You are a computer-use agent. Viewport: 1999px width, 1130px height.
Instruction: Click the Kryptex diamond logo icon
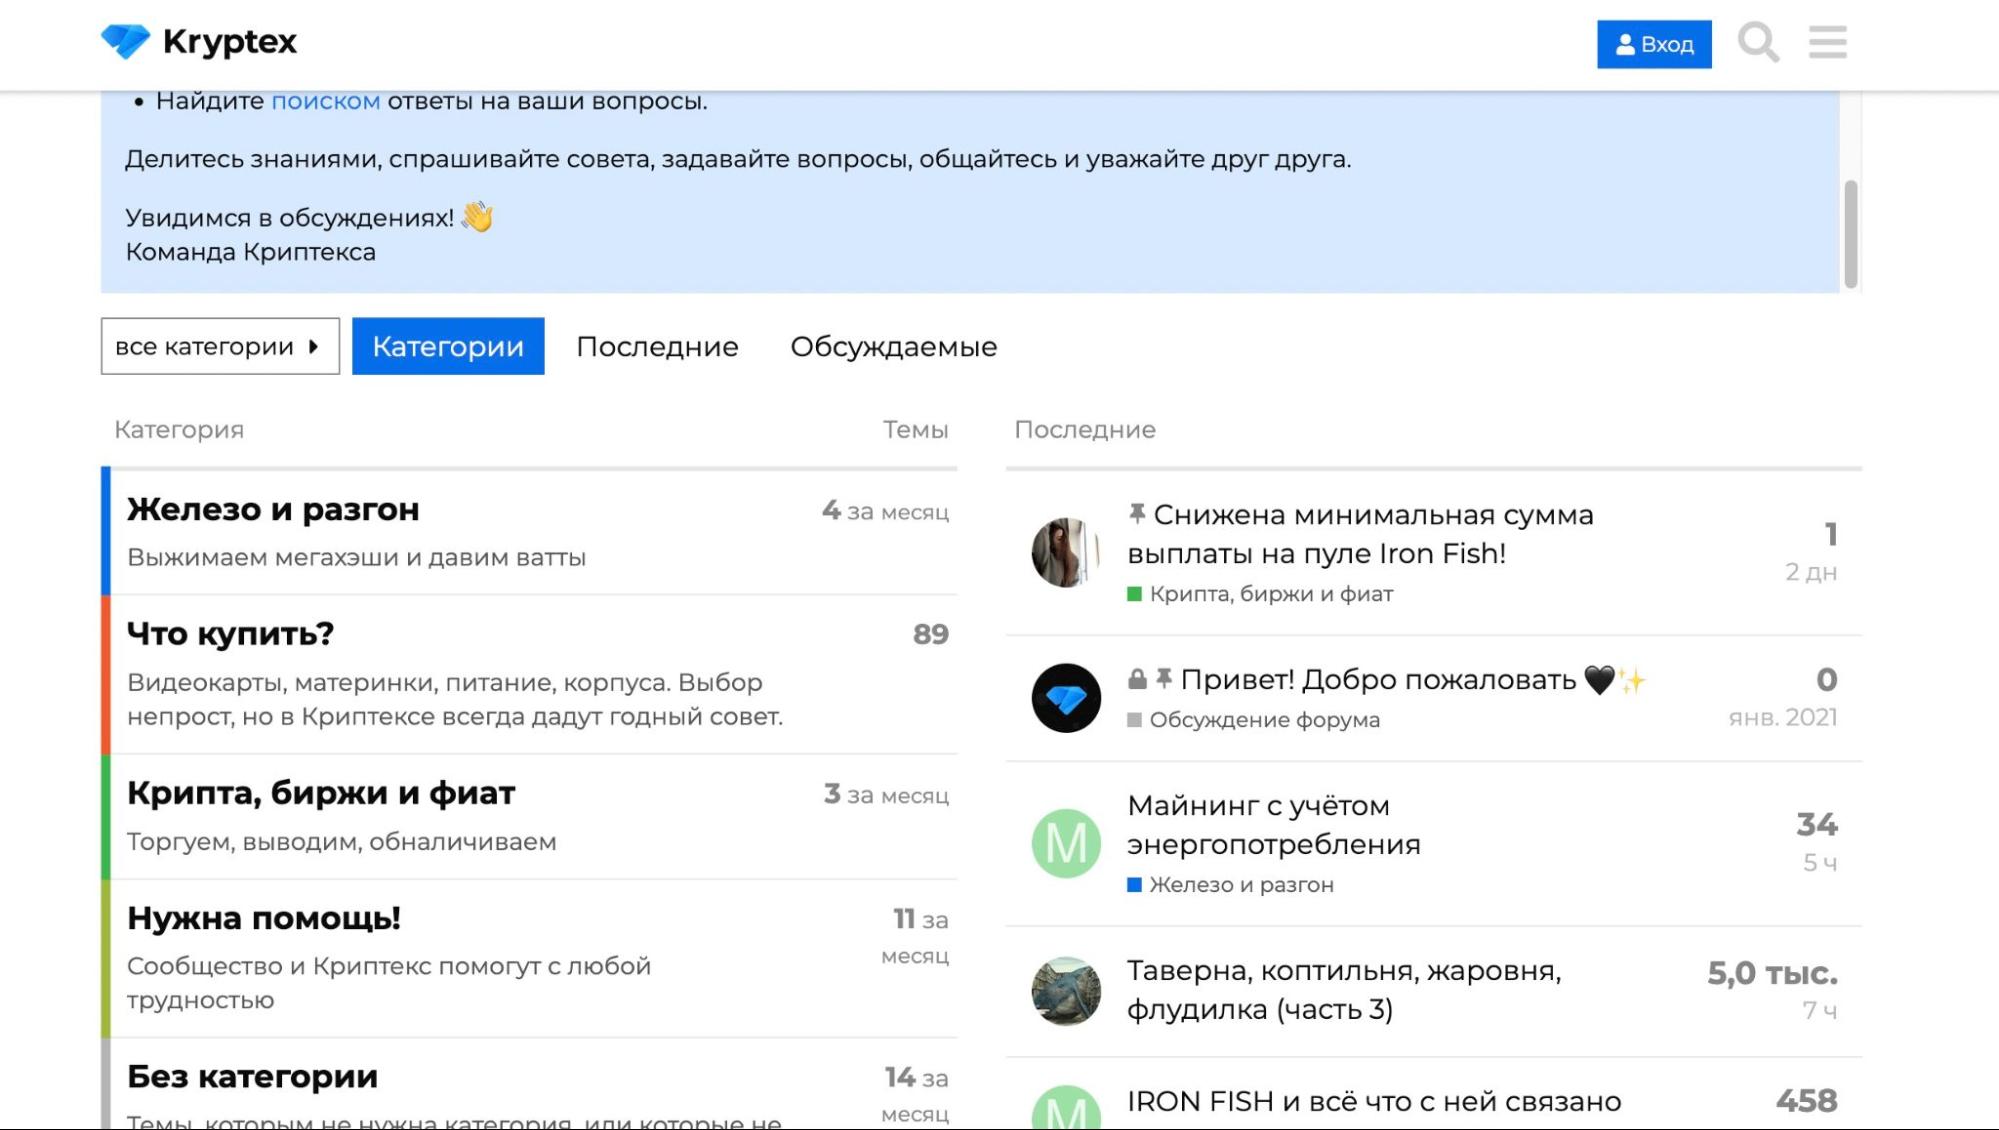pyautogui.click(x=125, y=42)
